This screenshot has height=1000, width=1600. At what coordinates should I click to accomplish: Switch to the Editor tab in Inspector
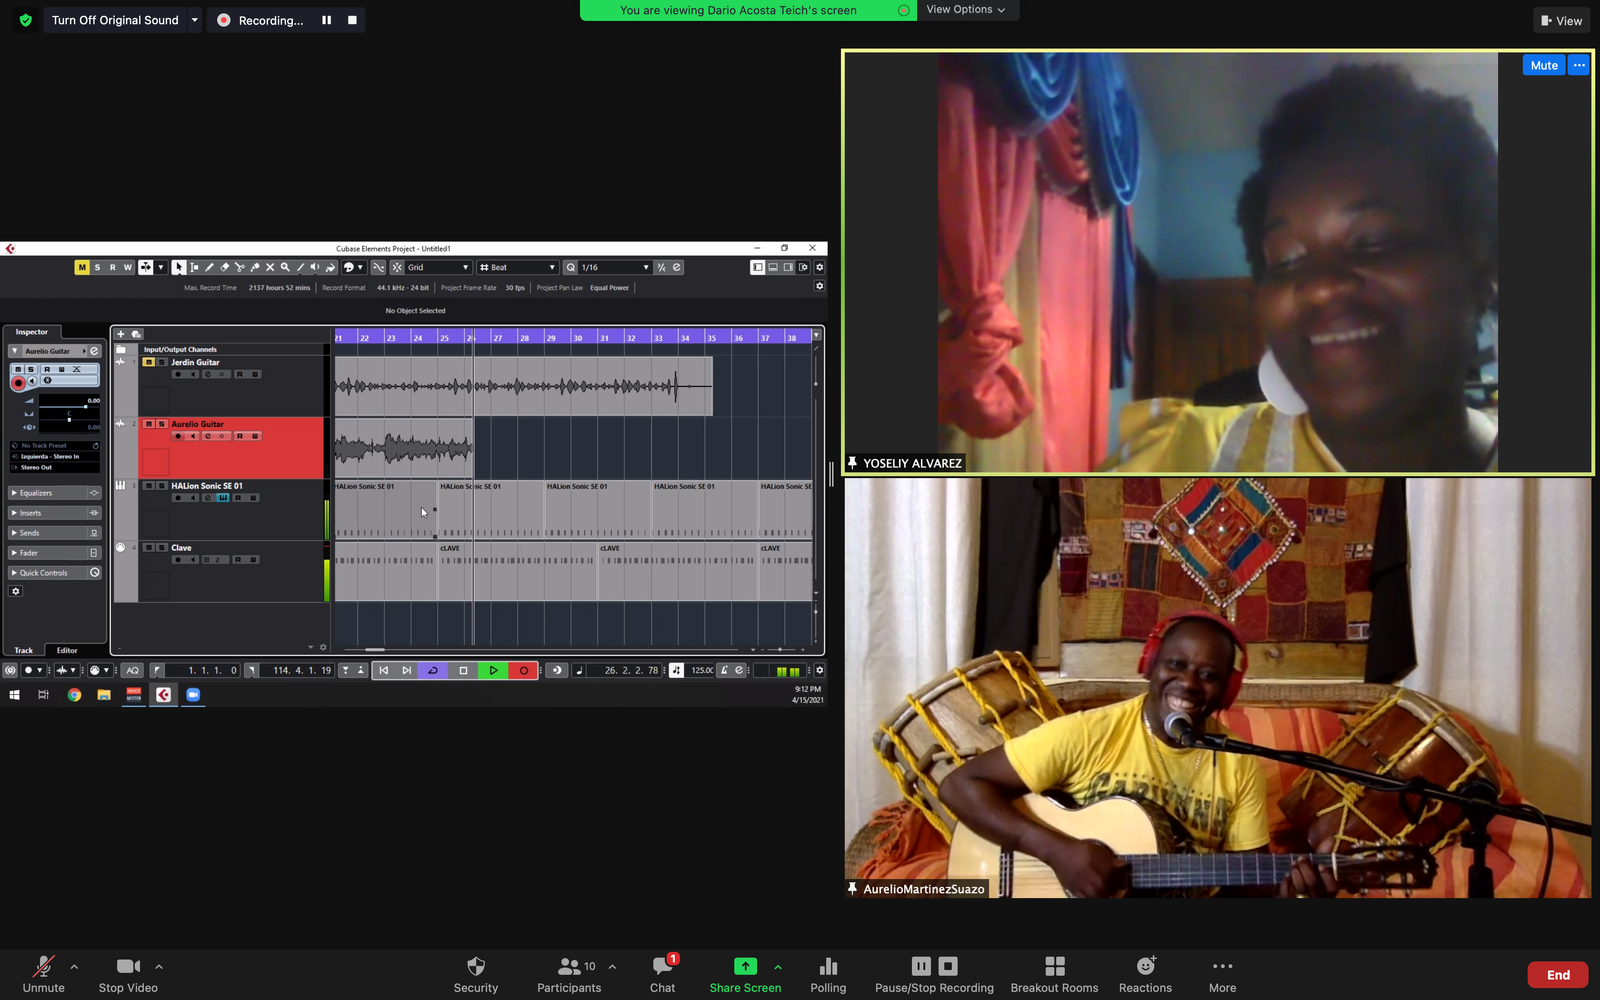67,650
